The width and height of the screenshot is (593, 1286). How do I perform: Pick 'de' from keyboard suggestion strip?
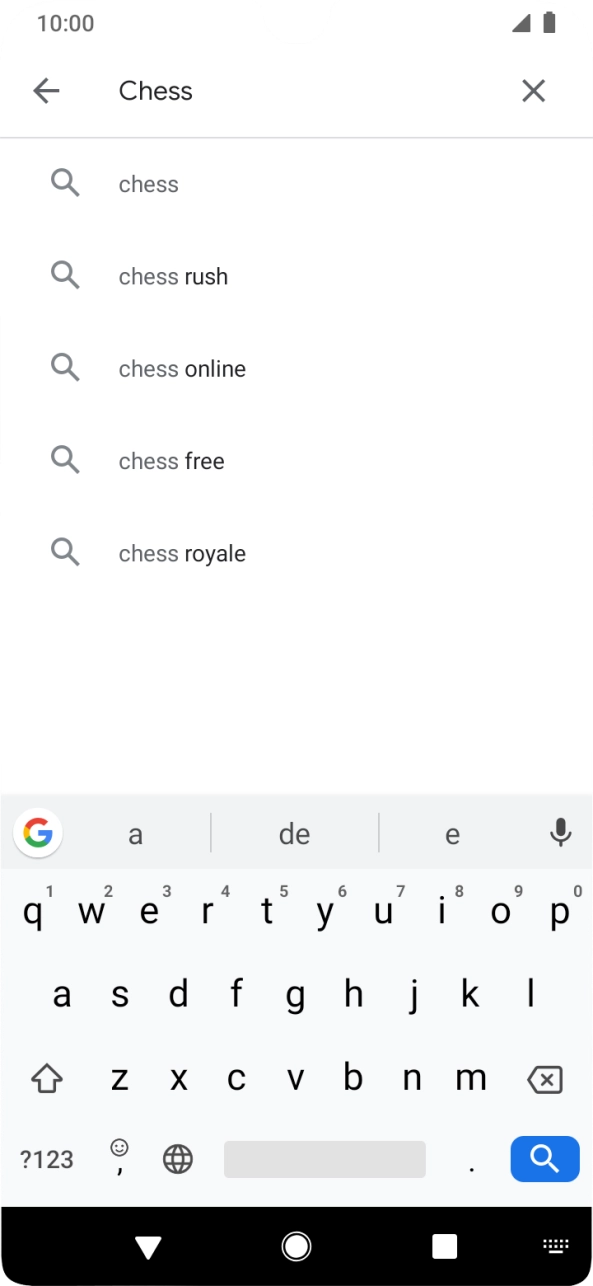click(295, 832)
